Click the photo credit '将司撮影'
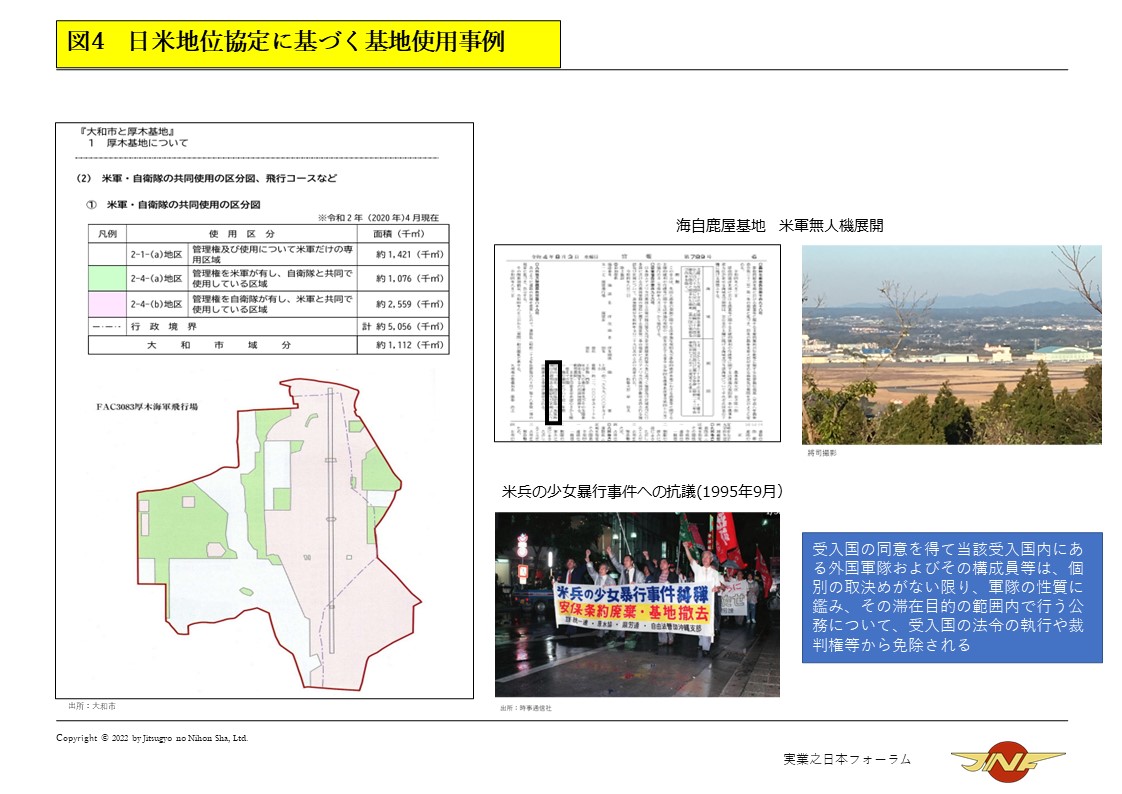 (822, 454)
